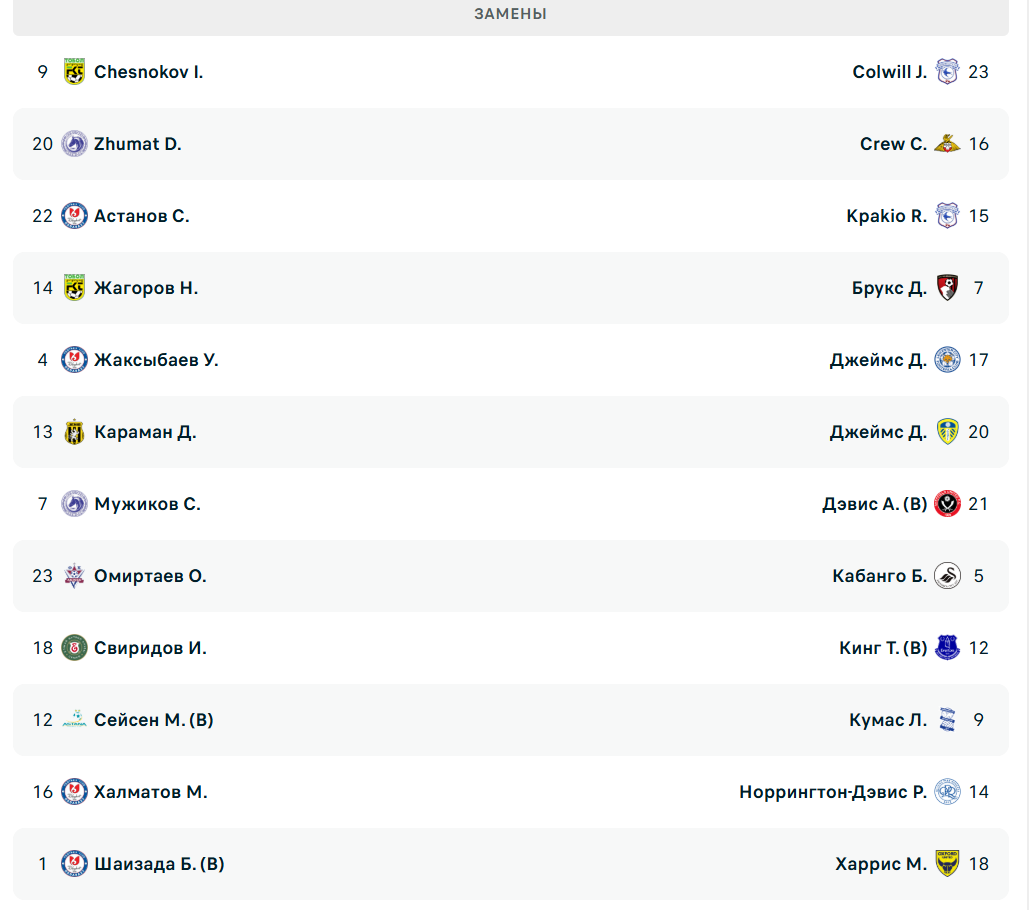Viewport: 1029px width, 910px height.
Task: Click the Leeds crest beside Джеймс Д. 20
Action: pos(947,432)
